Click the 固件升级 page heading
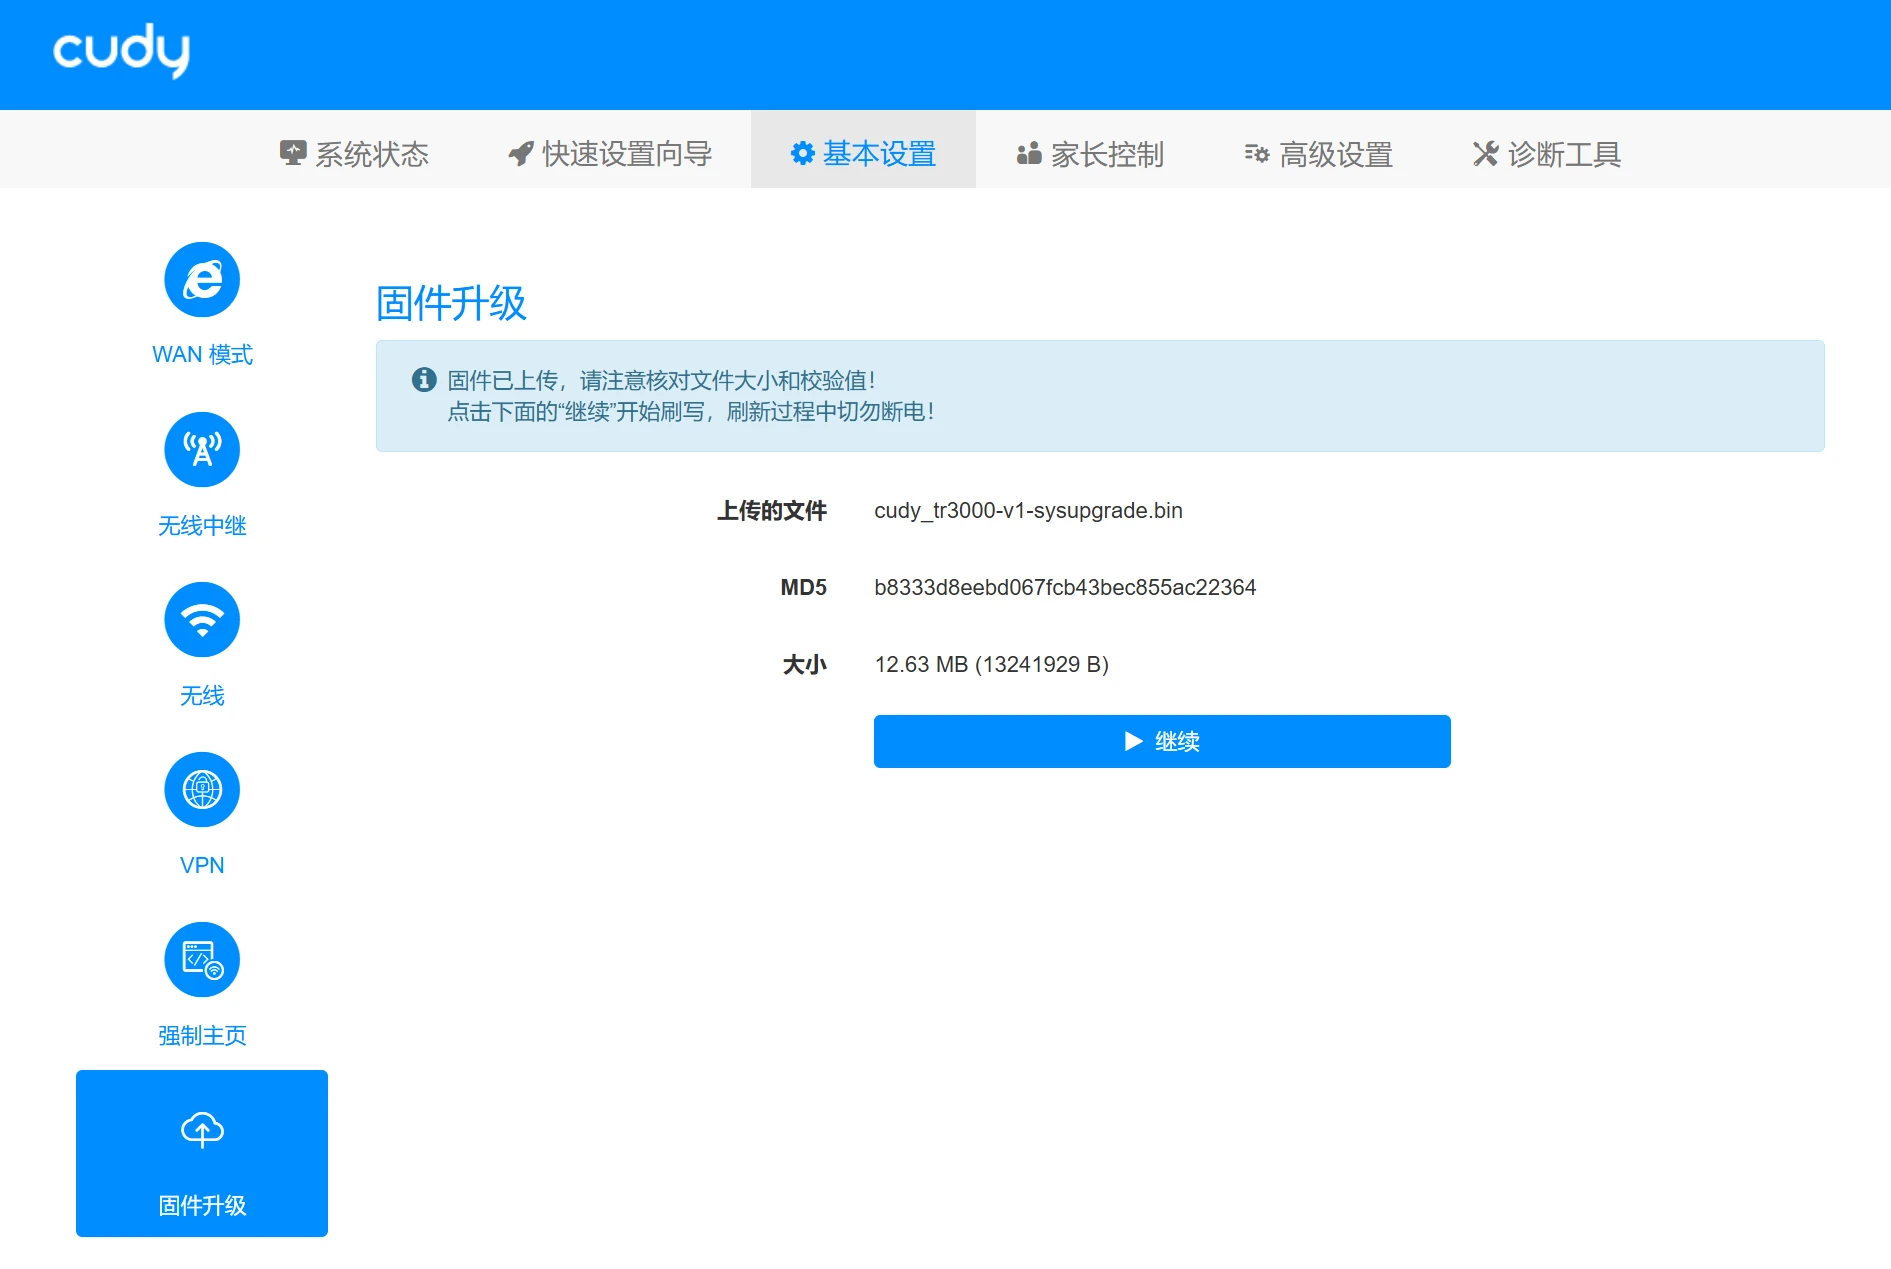This screenshot has height=1269, width=1891. coord(451,303)
